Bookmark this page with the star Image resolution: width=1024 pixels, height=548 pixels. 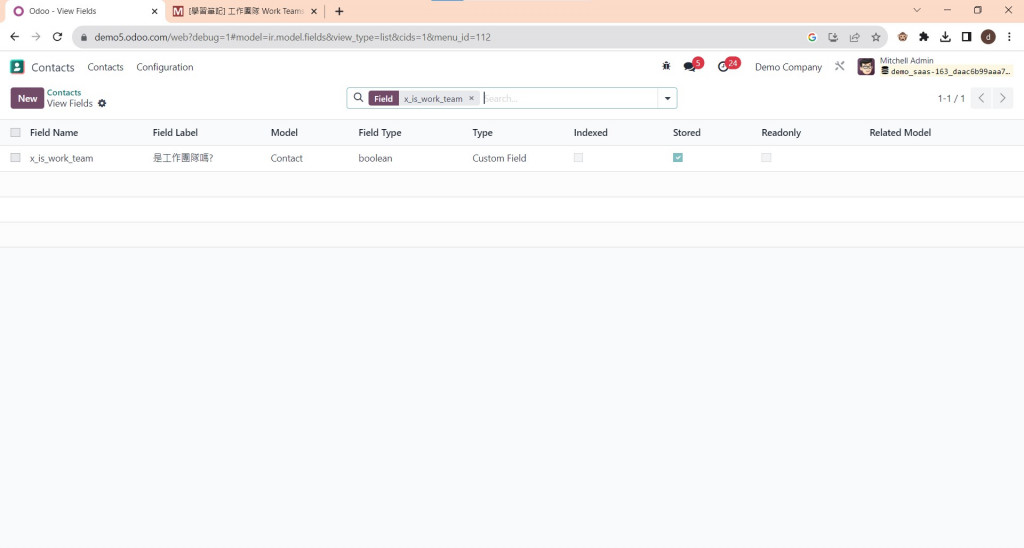click(876, 37)
